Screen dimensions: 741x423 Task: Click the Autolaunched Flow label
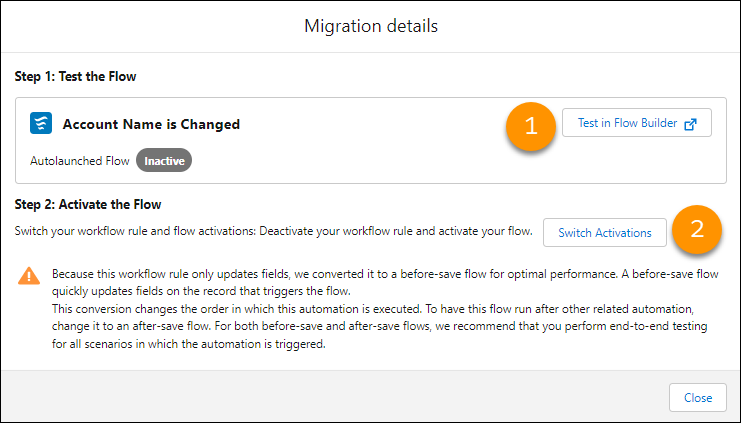80,160
